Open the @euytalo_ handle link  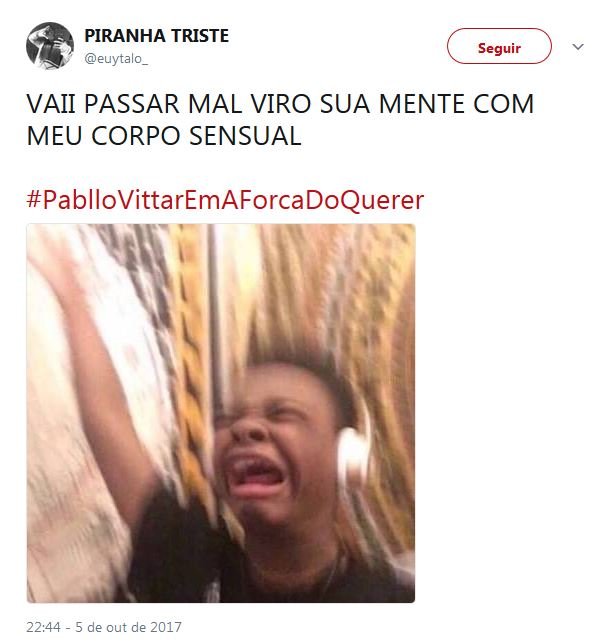116,59
